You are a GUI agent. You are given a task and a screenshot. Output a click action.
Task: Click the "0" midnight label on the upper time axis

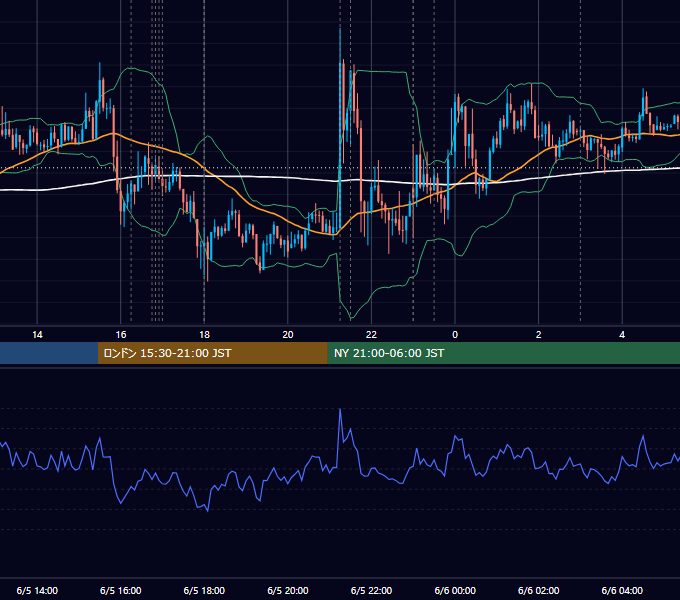[x=455, y=335]
